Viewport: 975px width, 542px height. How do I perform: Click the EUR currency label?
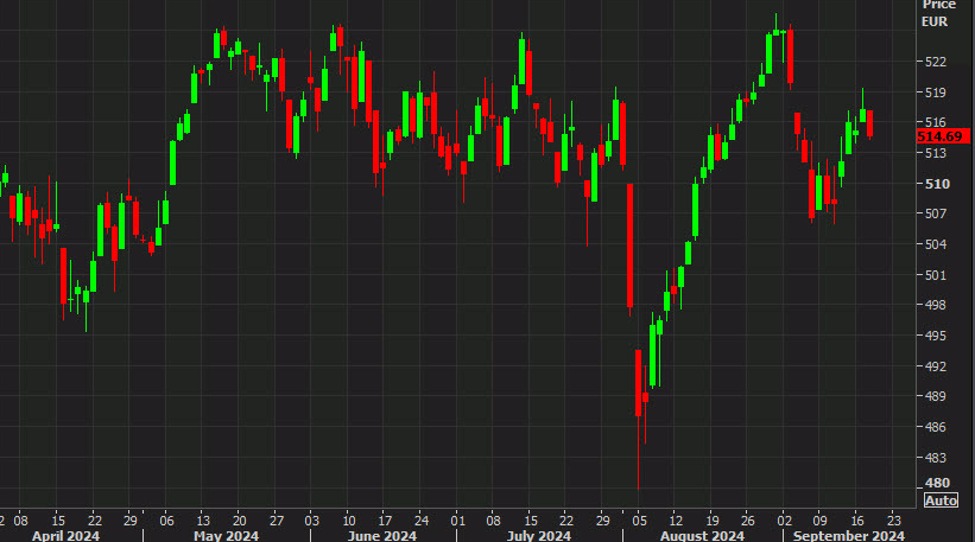pos(935,22)
